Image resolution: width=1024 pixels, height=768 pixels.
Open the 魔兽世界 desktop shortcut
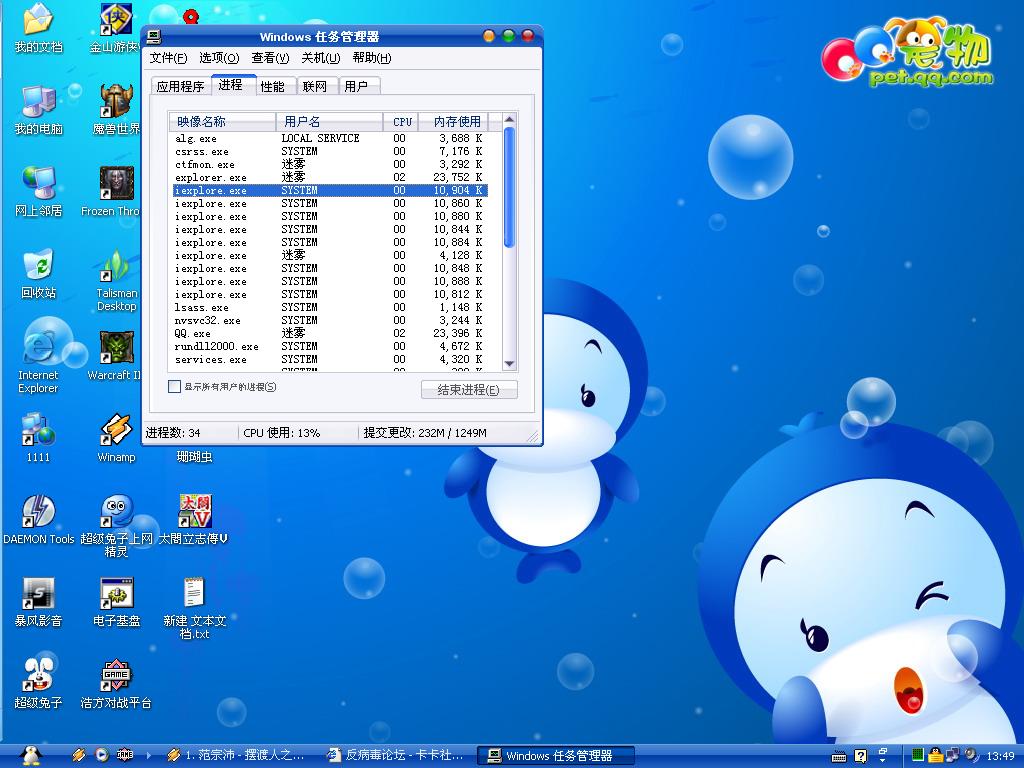[116, 102]
